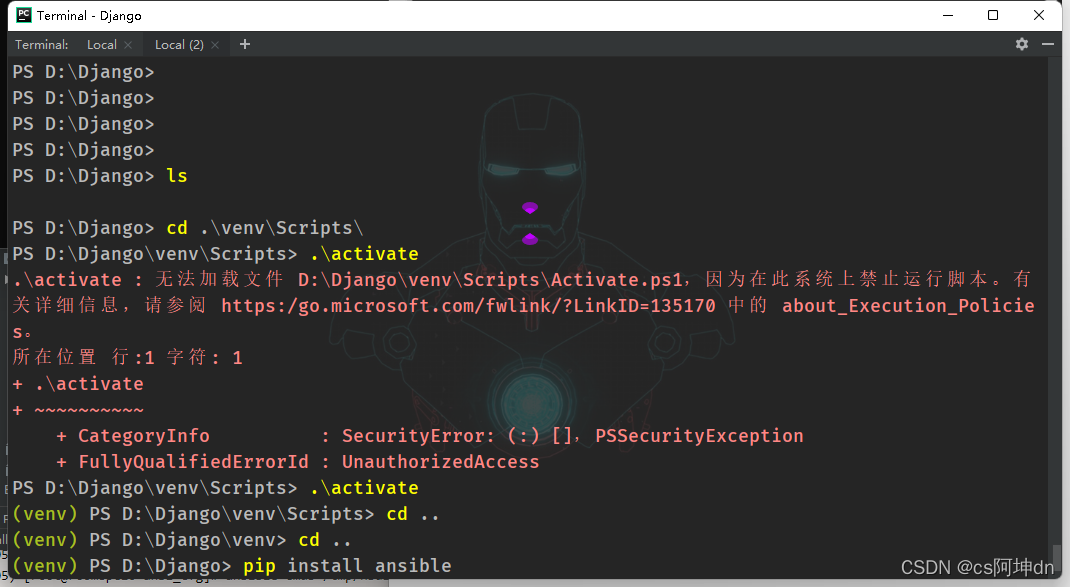Viewport: 1070px width, 587px height.
Task: Switch to the Local (2) tab
Action: click(179, 44)
